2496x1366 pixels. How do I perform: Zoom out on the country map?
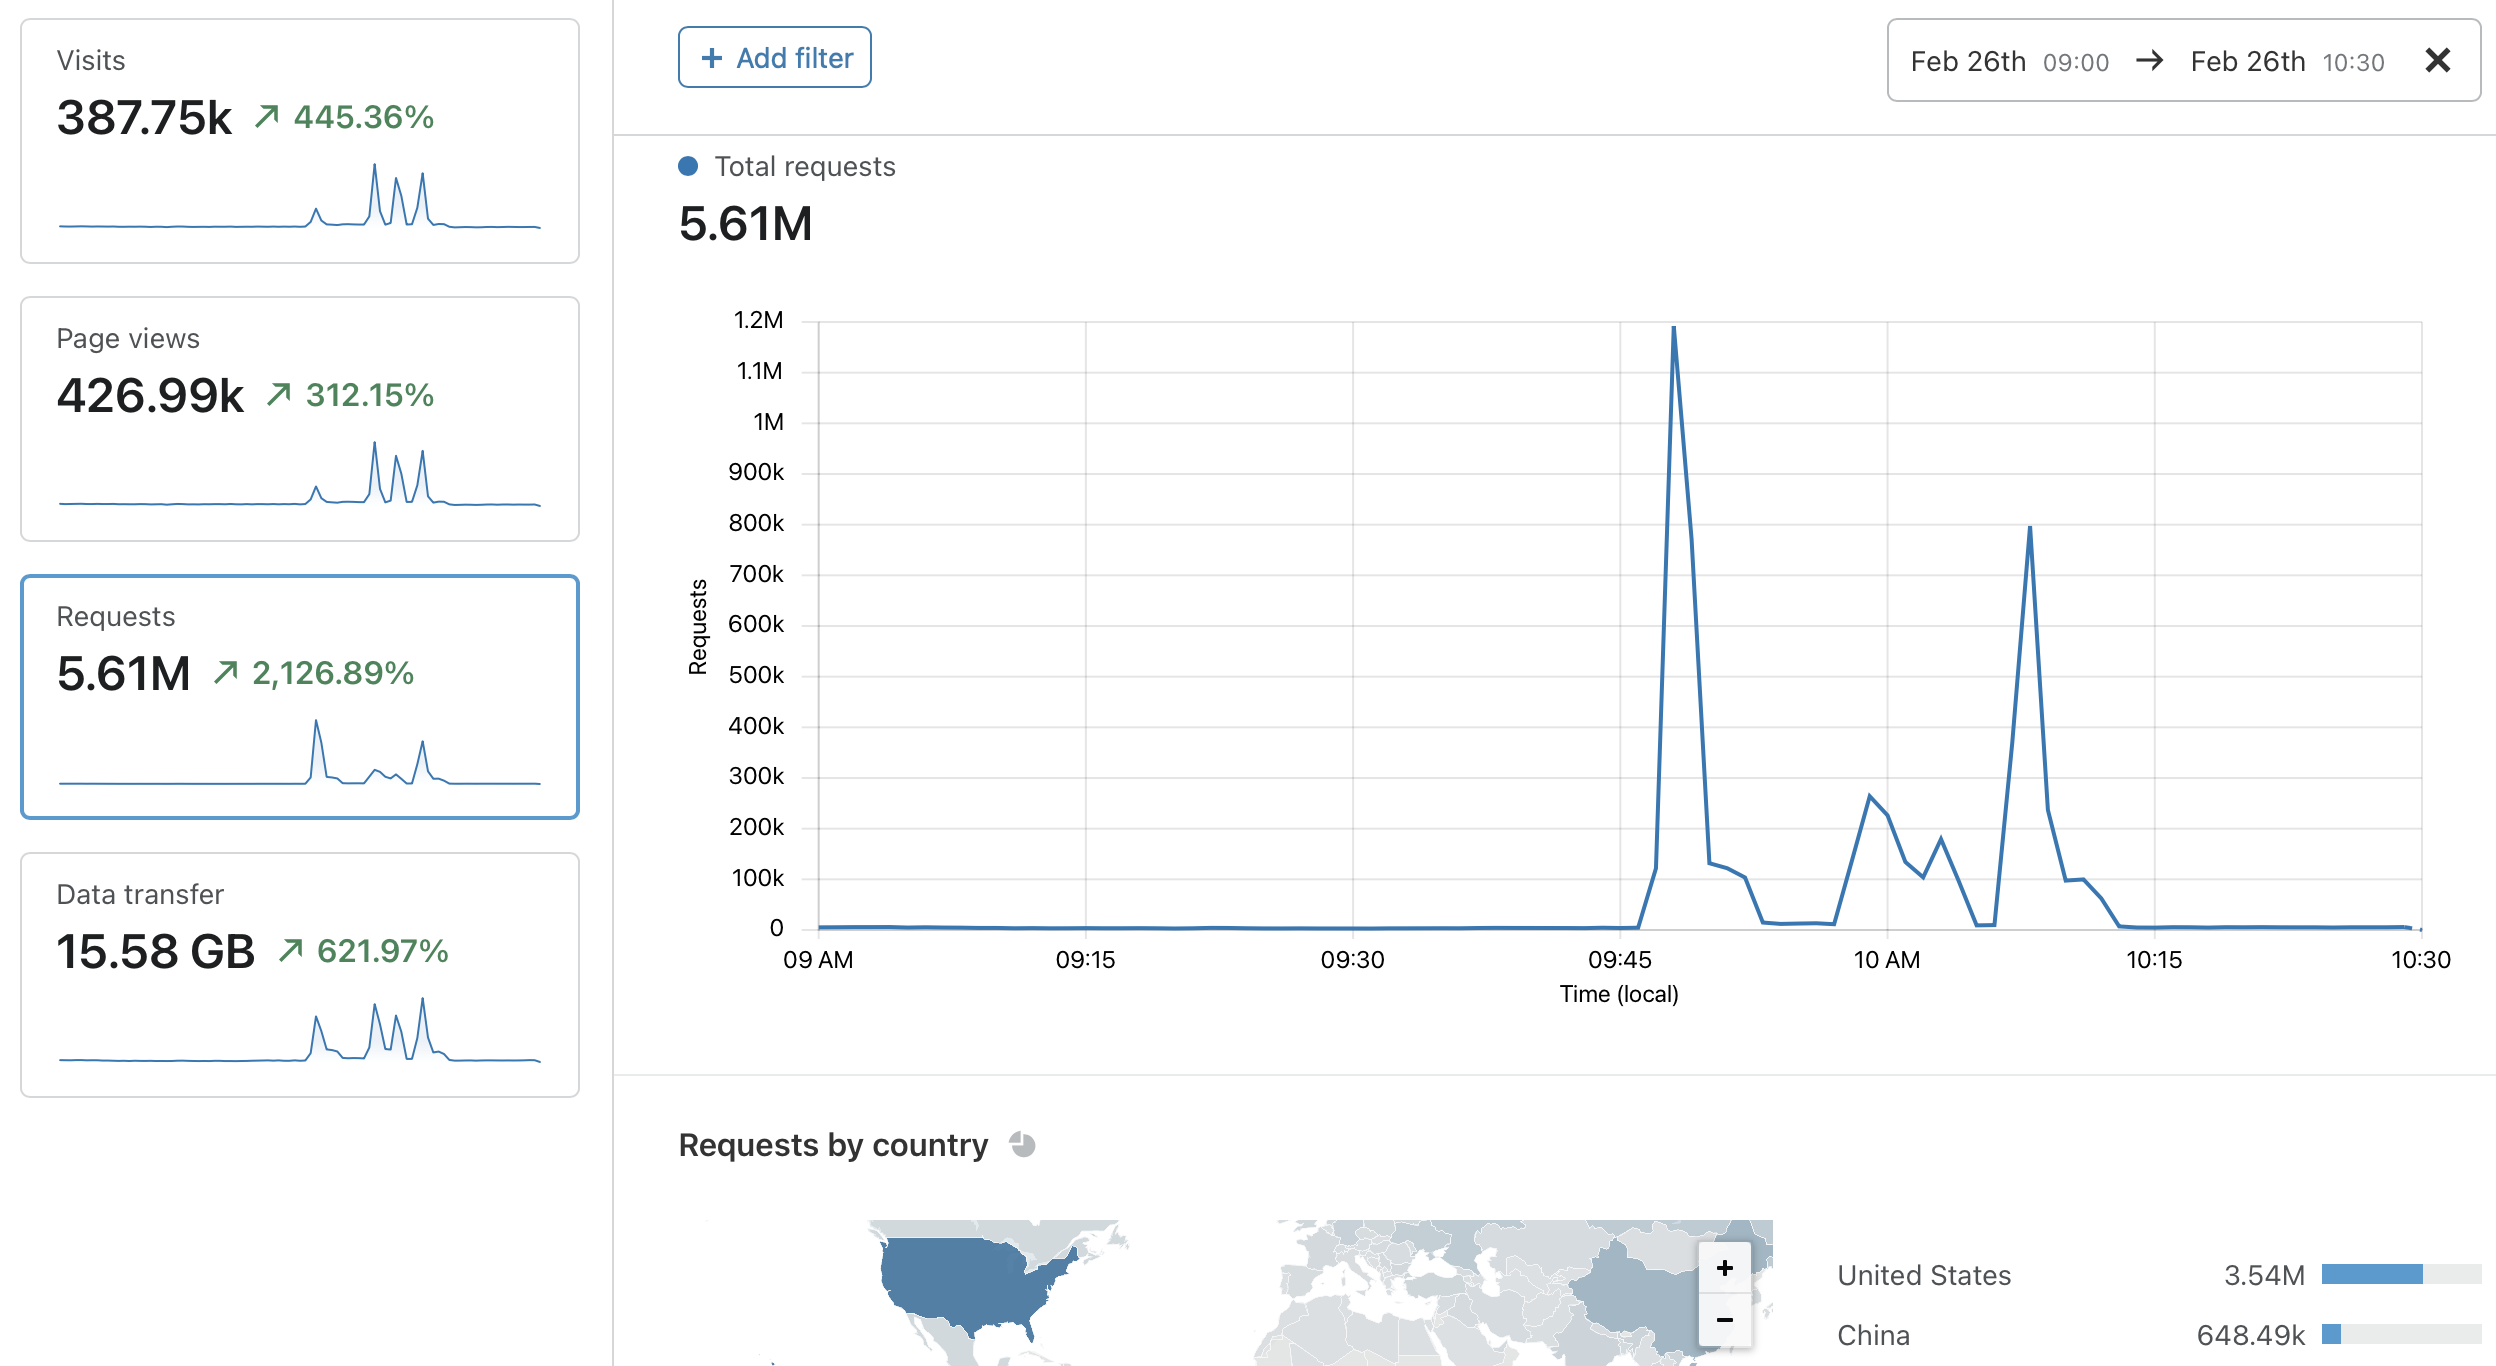1725,1320
